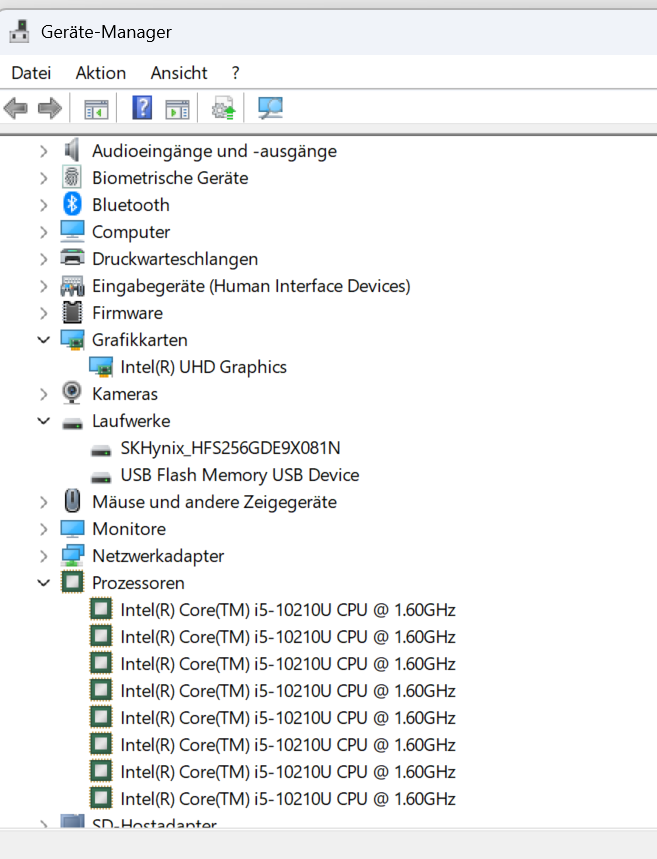This screenshot has width=657, height=859.
Task: Click the icon of Intel(R) UHD Graphics
Action: click(x=101, y=367)
